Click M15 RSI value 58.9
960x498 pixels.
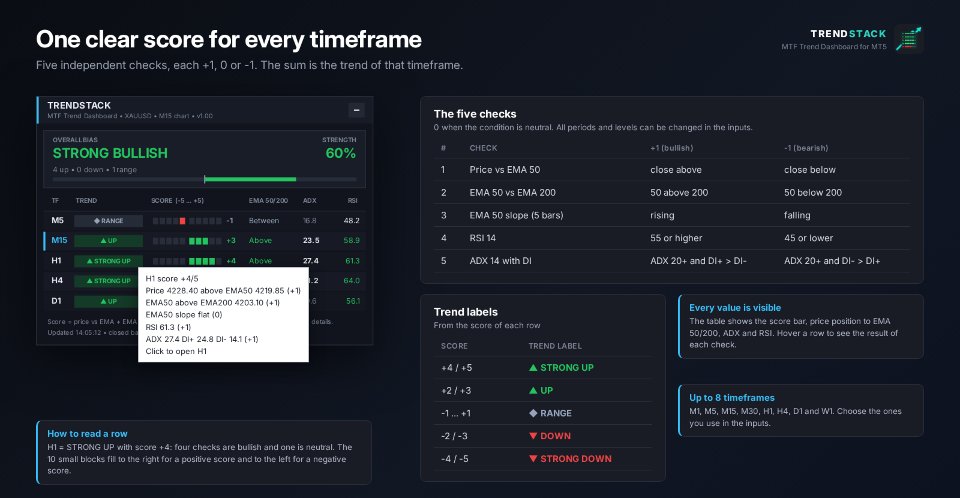(x=351, y=241)
